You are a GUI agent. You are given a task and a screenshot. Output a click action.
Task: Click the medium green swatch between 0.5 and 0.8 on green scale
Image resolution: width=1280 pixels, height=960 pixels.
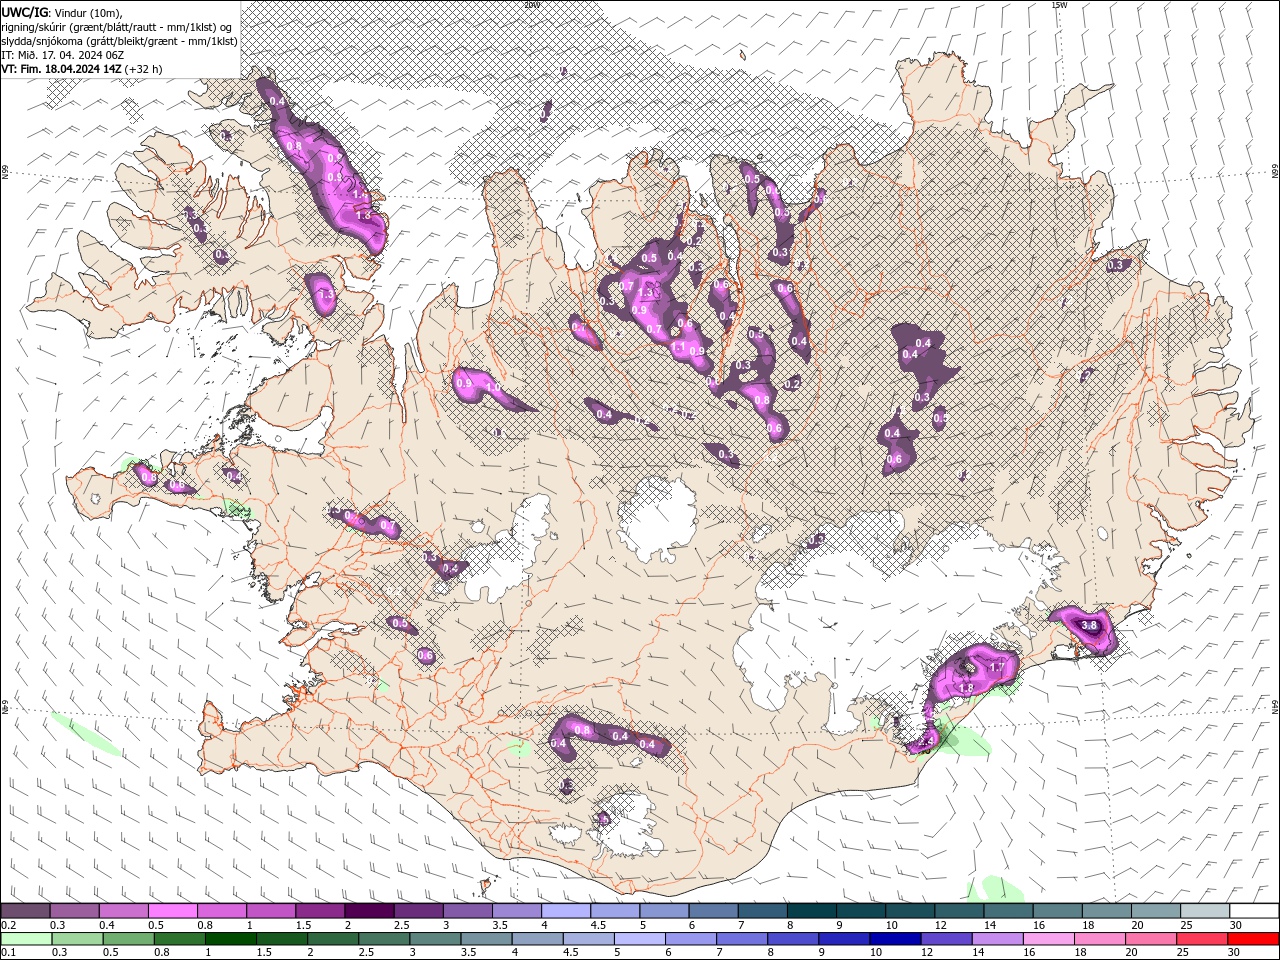click(x=128, y=939)
